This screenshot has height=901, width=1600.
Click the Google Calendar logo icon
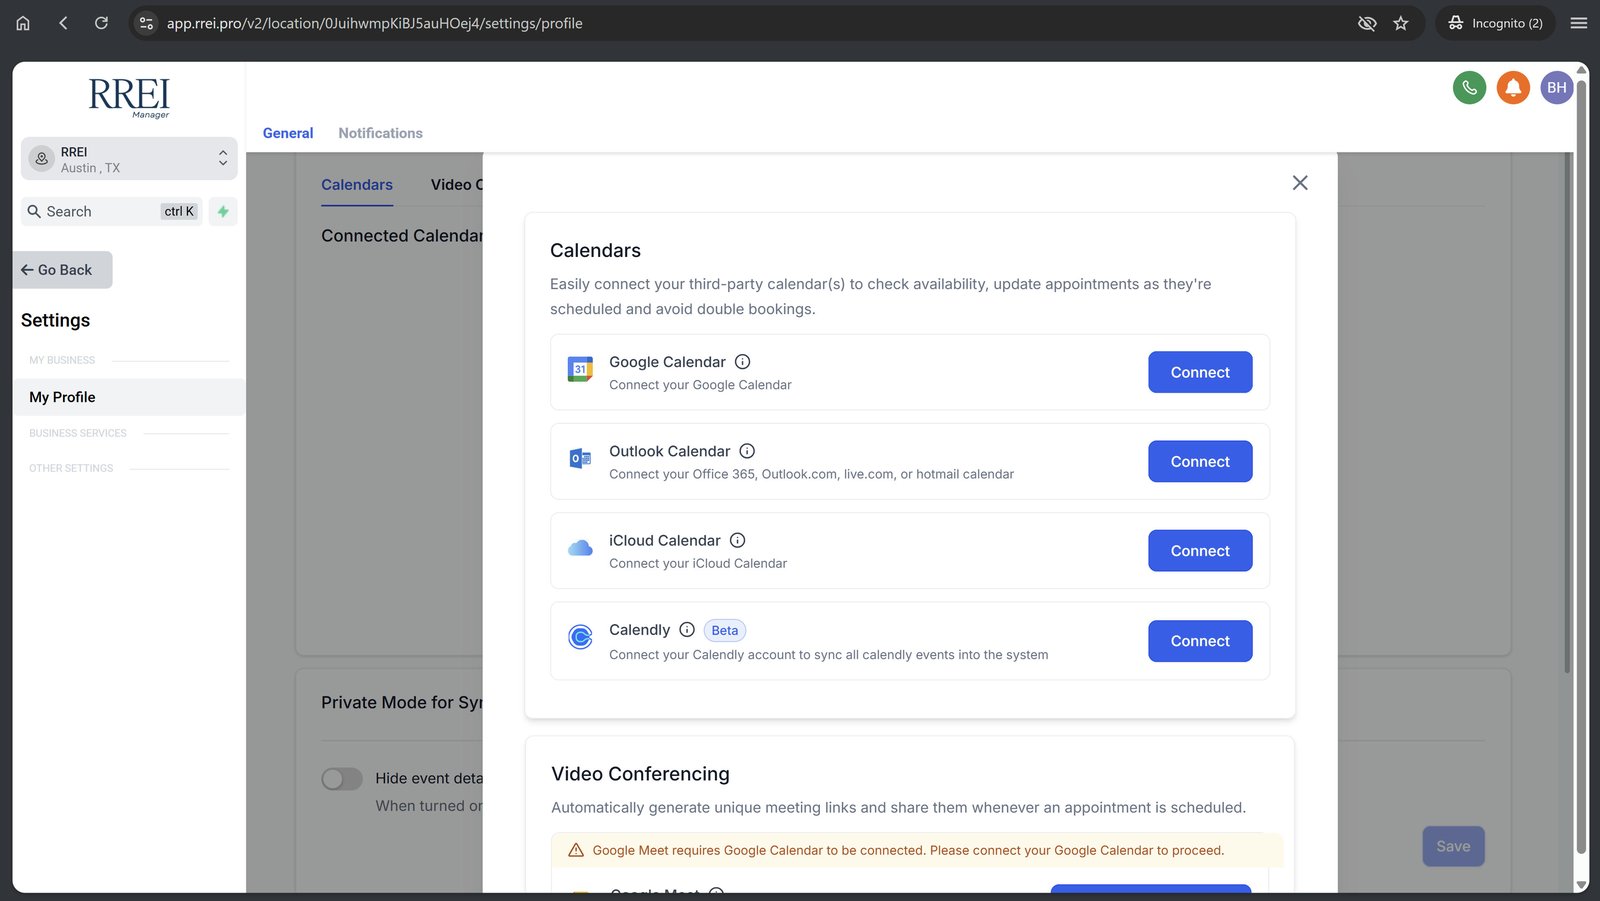580,370
